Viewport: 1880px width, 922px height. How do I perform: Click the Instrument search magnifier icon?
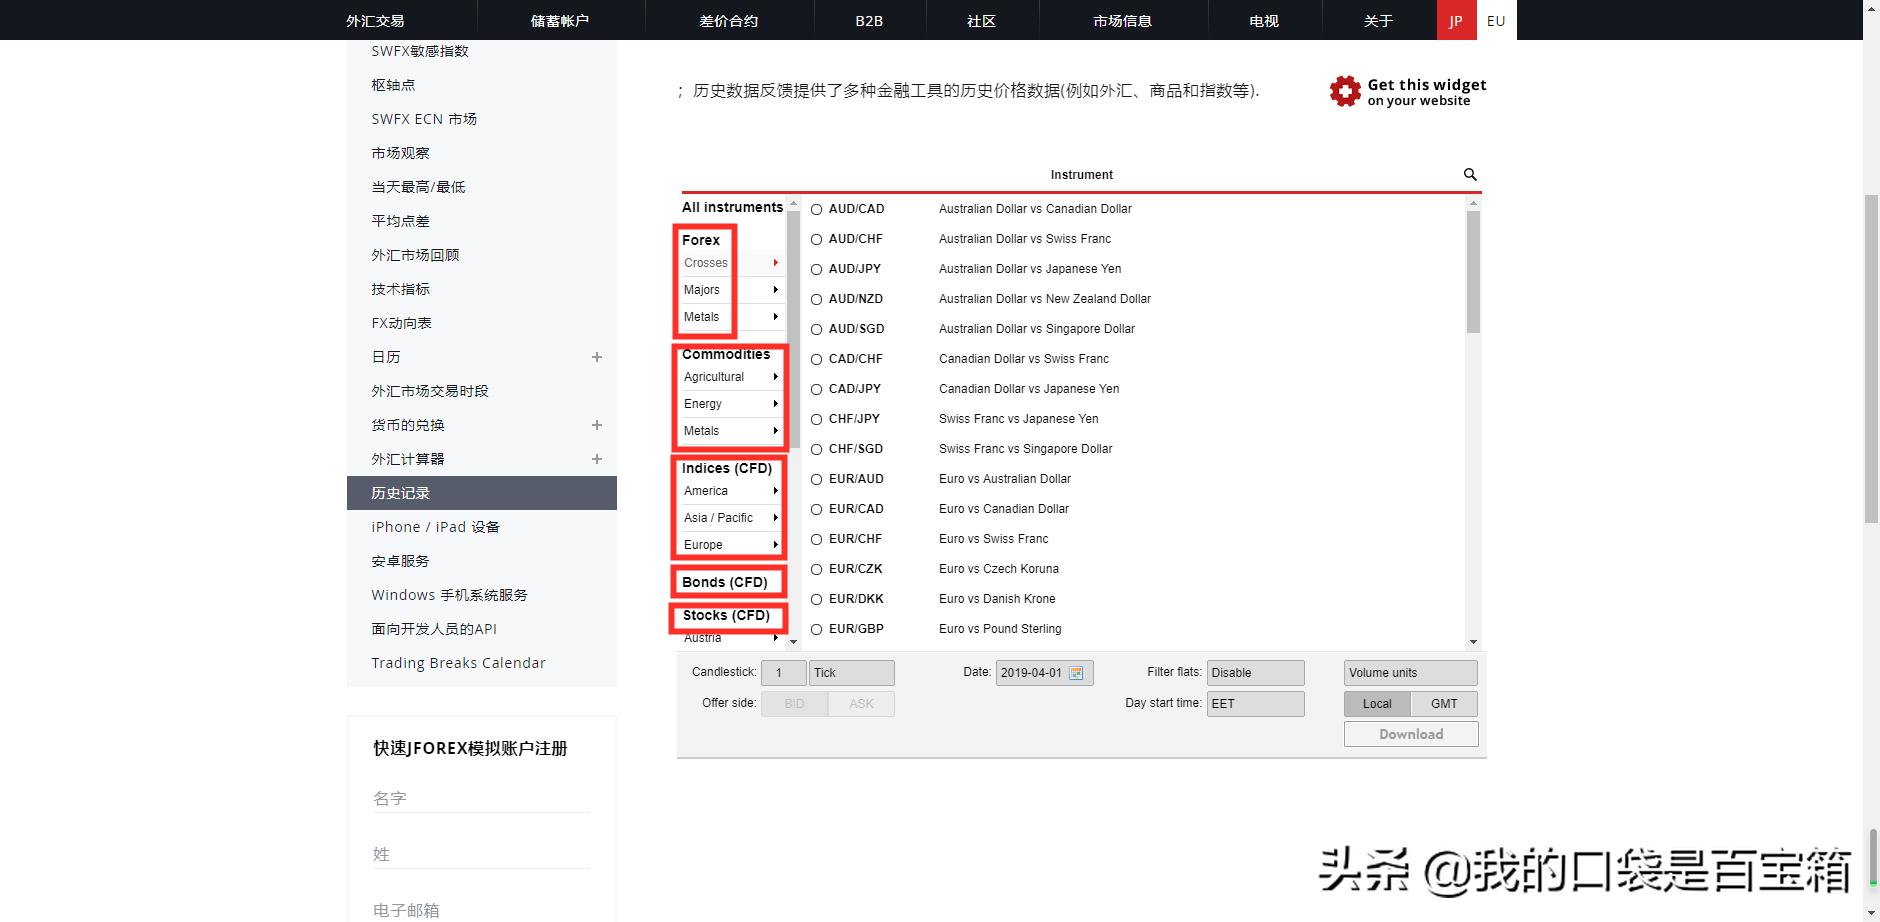pos(1469,174)
